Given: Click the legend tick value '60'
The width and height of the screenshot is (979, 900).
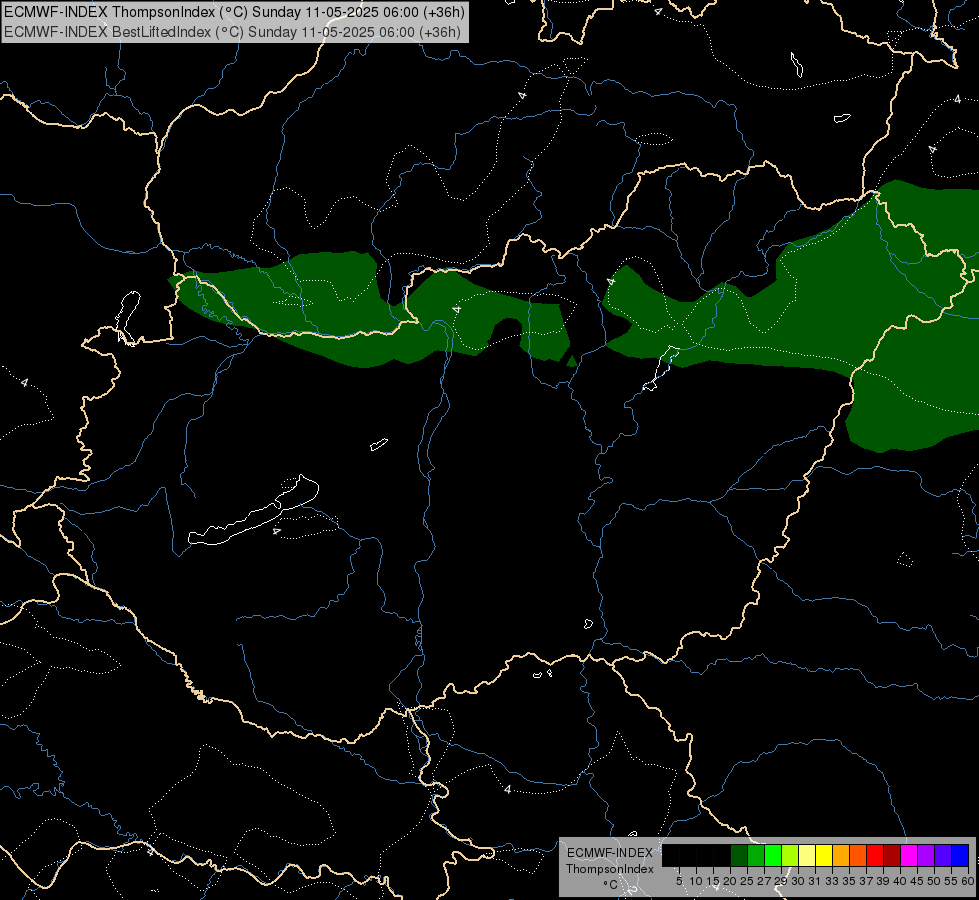Looking at the screenshot, I should [x=968, y=881].
